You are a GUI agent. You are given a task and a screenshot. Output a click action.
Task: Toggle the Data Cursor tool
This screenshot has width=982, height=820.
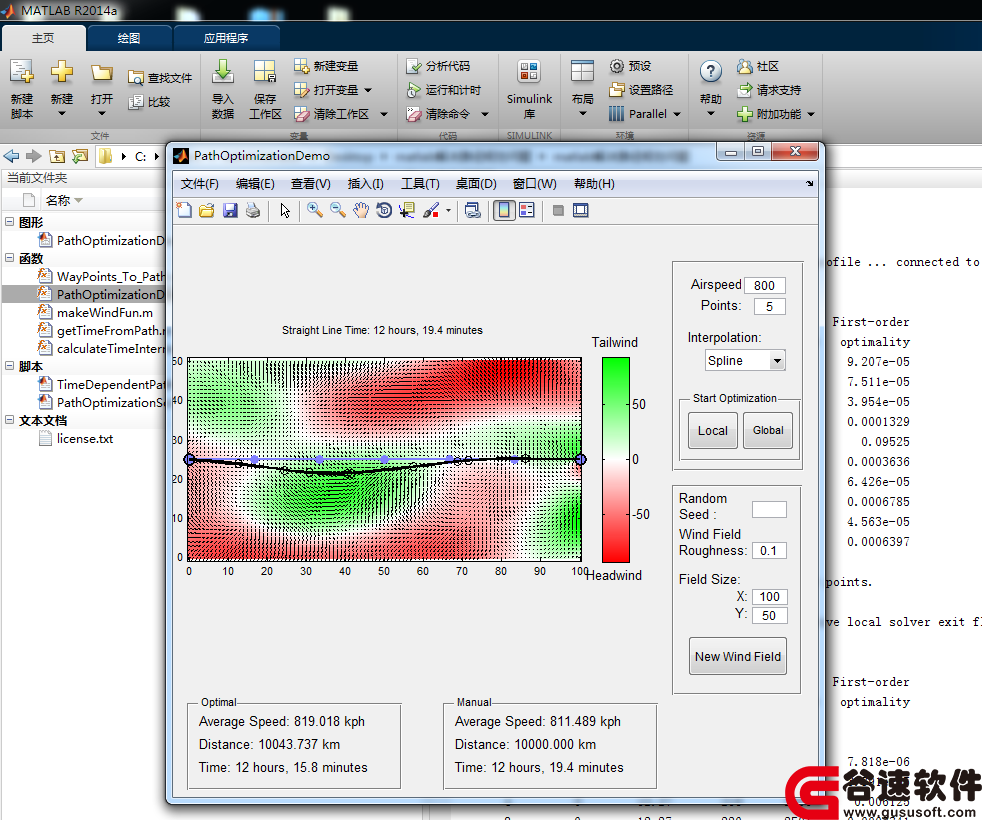(407, 210)
